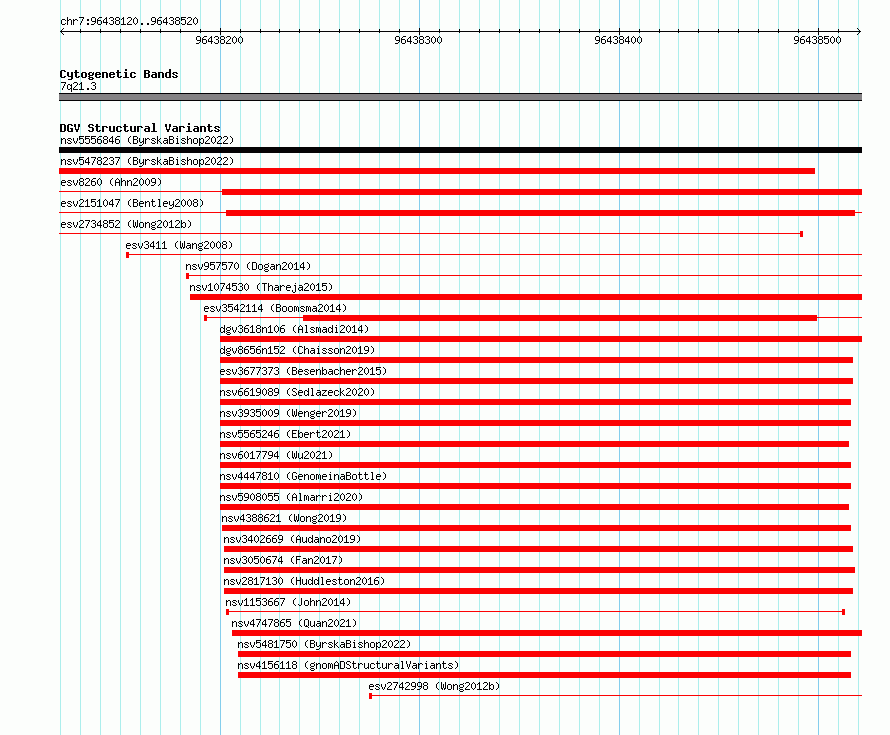Select nsv6619089 (Sedlazeck2020) label

[x=297, y=392]
